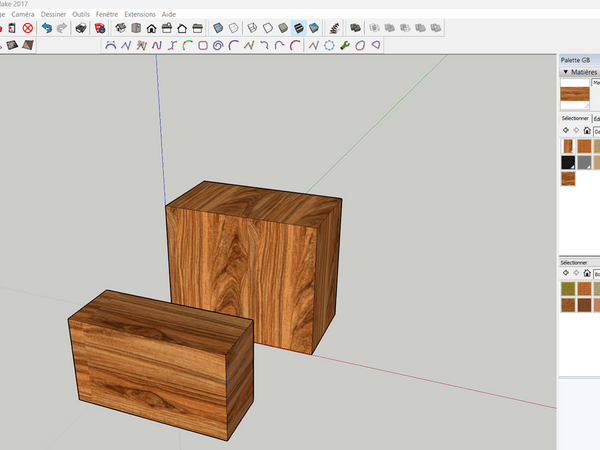Open the Fenêtre menu

pyautogui.click(x=106, y=14)
